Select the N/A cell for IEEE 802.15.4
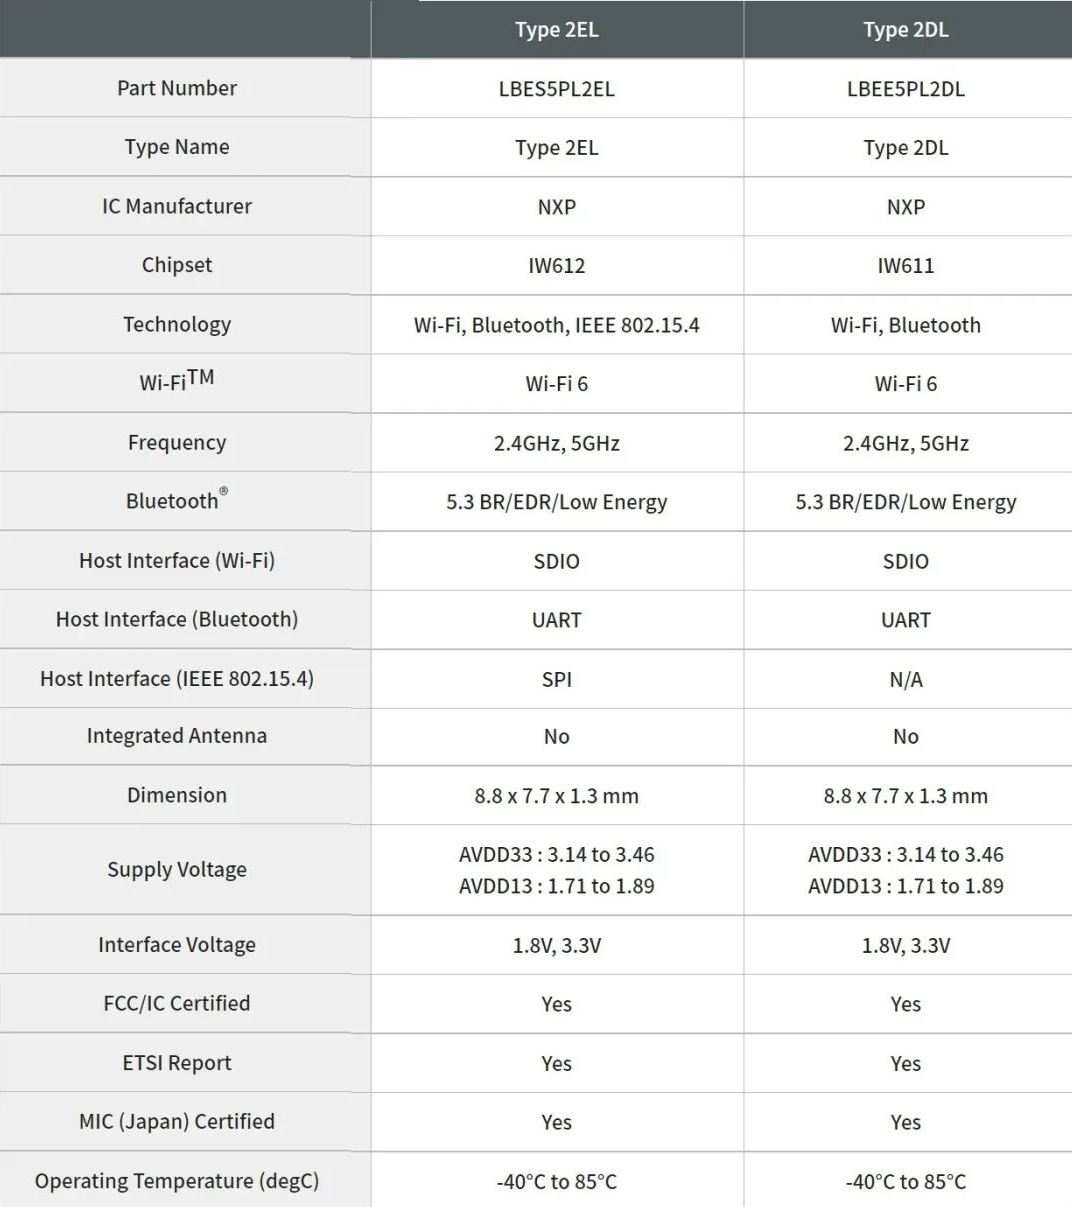Image resolution: width=1072 pixels, height=1207 pixels. click(x=906, y=679)
